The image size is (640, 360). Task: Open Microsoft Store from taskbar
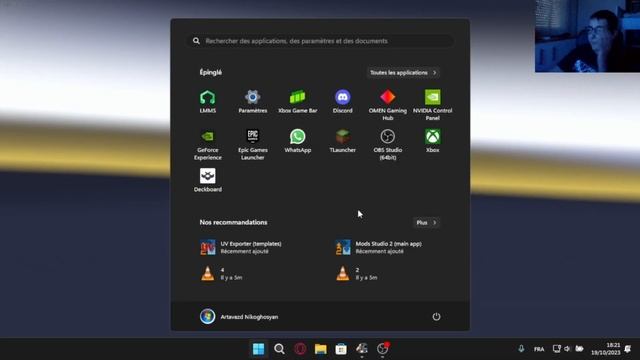341,349
